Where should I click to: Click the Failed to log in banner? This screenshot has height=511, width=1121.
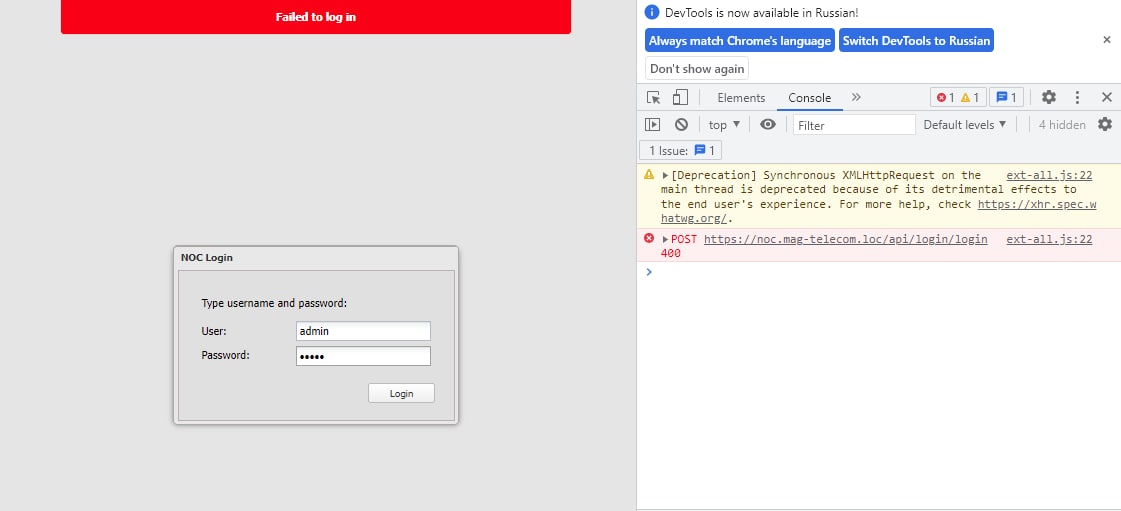[x=315, y=16]
